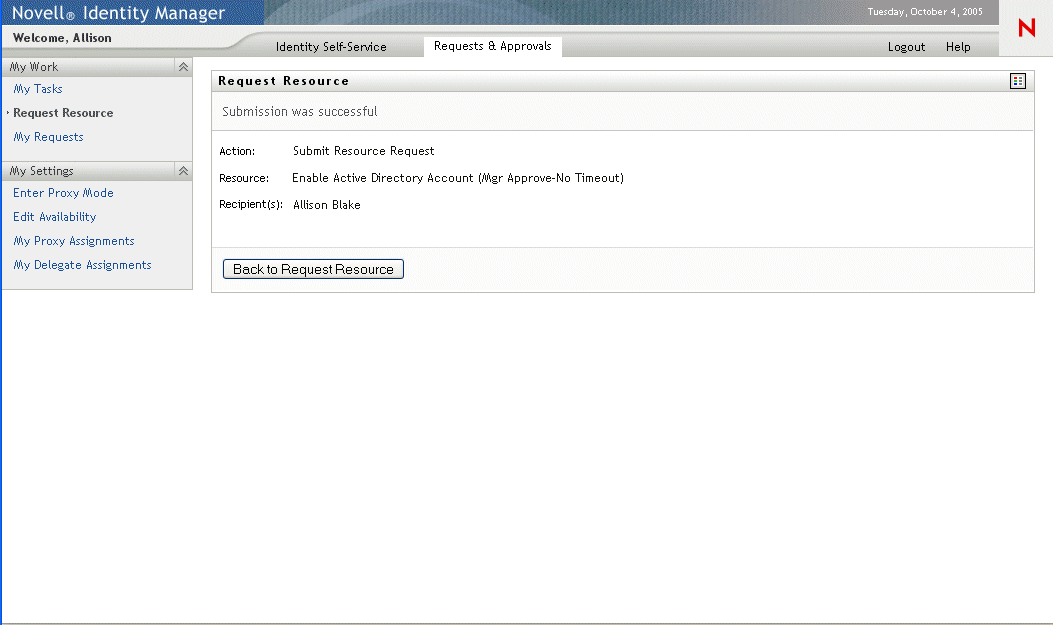Click the Request Resource panel heading
The width and height of the screenshot is (1053, 625).
click(283, 81)
